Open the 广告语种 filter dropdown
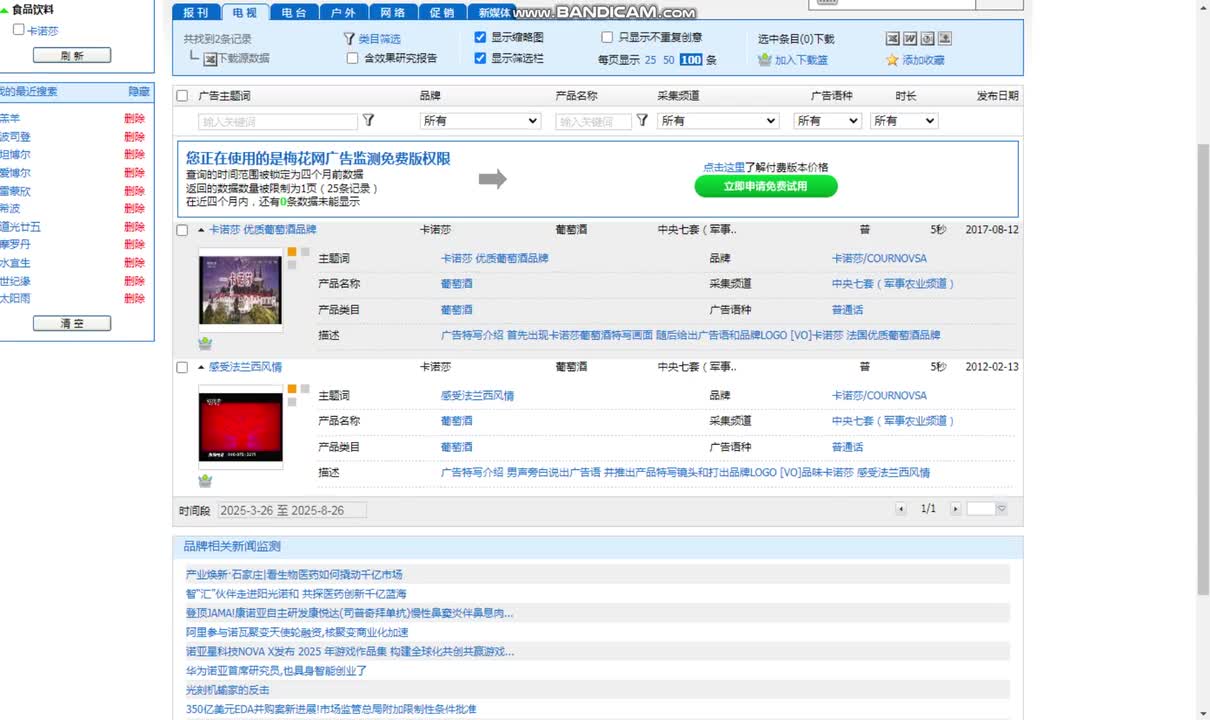The image size is (1210, 720). 827,120
